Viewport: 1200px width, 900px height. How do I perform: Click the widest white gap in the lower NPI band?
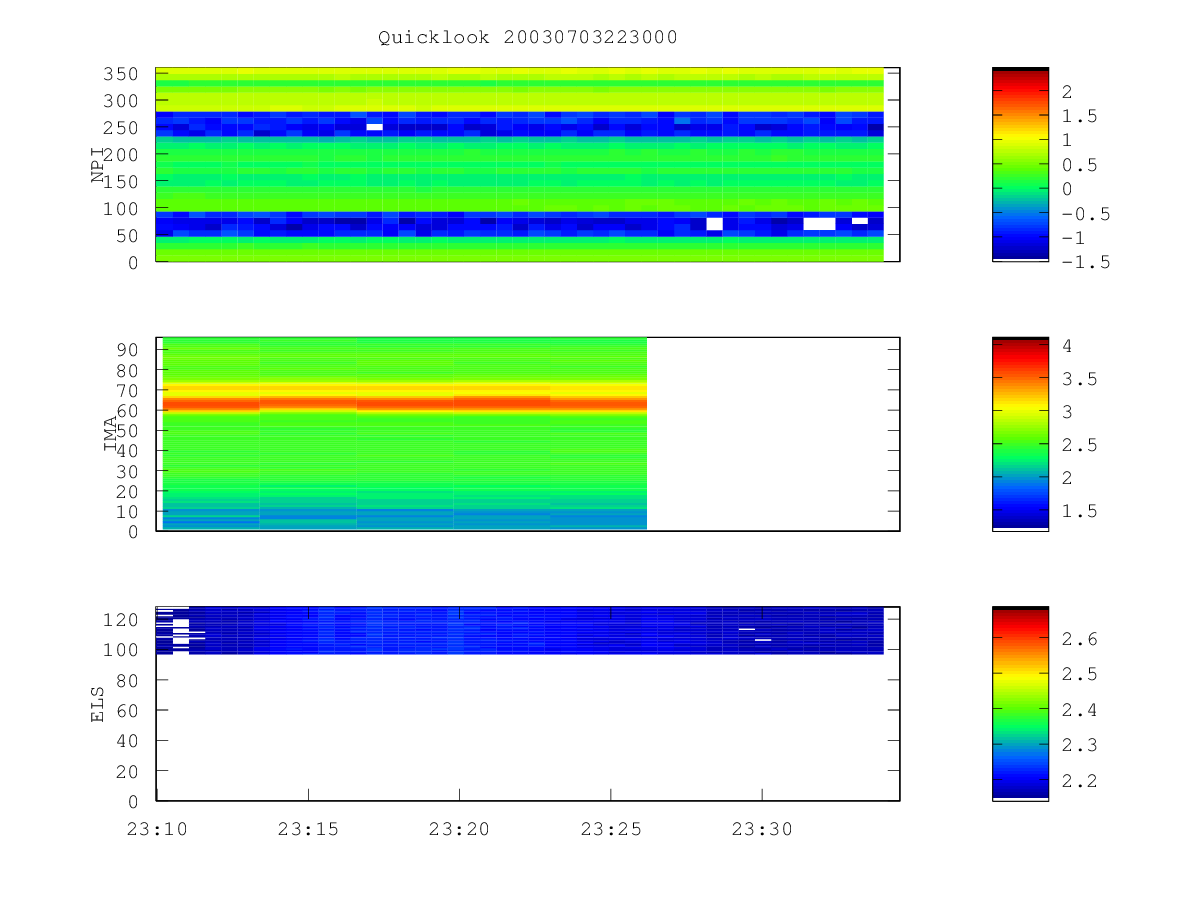pos(819,224)
